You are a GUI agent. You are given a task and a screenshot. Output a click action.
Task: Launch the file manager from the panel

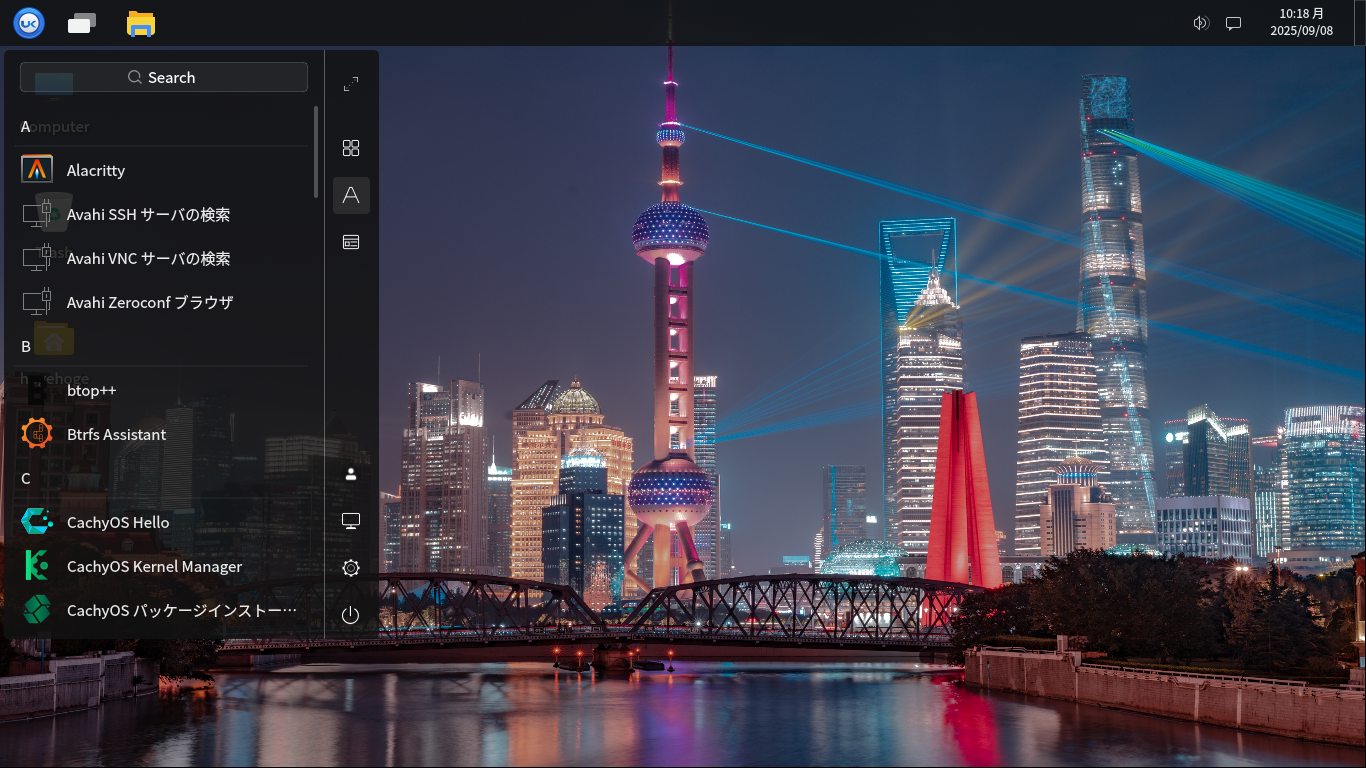pos(141,23)
